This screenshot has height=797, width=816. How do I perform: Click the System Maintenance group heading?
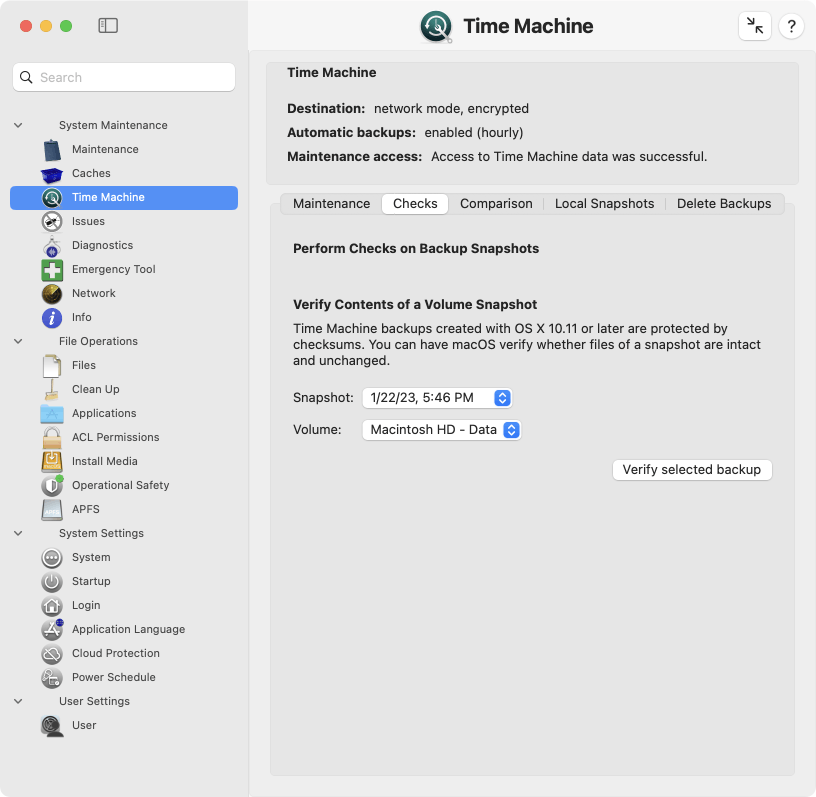[113, 125]
